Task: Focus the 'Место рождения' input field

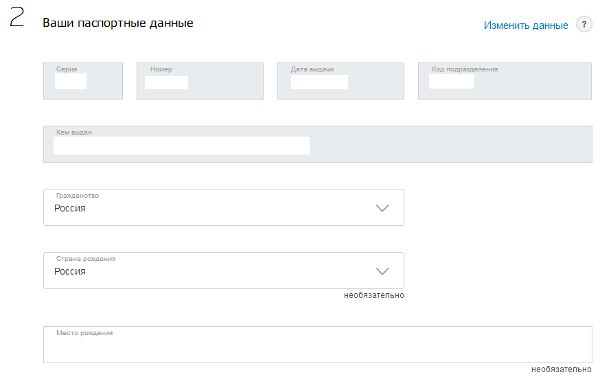Action: click(x=318, y=345)
